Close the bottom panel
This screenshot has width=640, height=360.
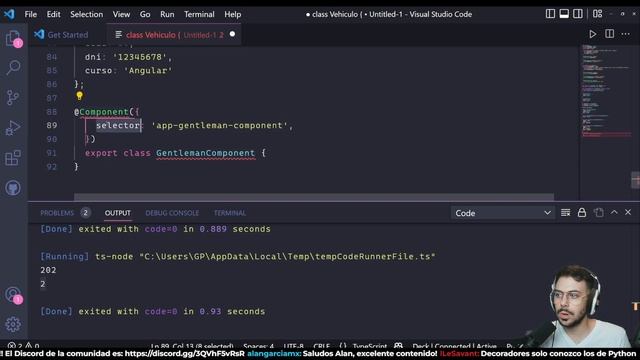pyautogui.click(x=628, y=212)
